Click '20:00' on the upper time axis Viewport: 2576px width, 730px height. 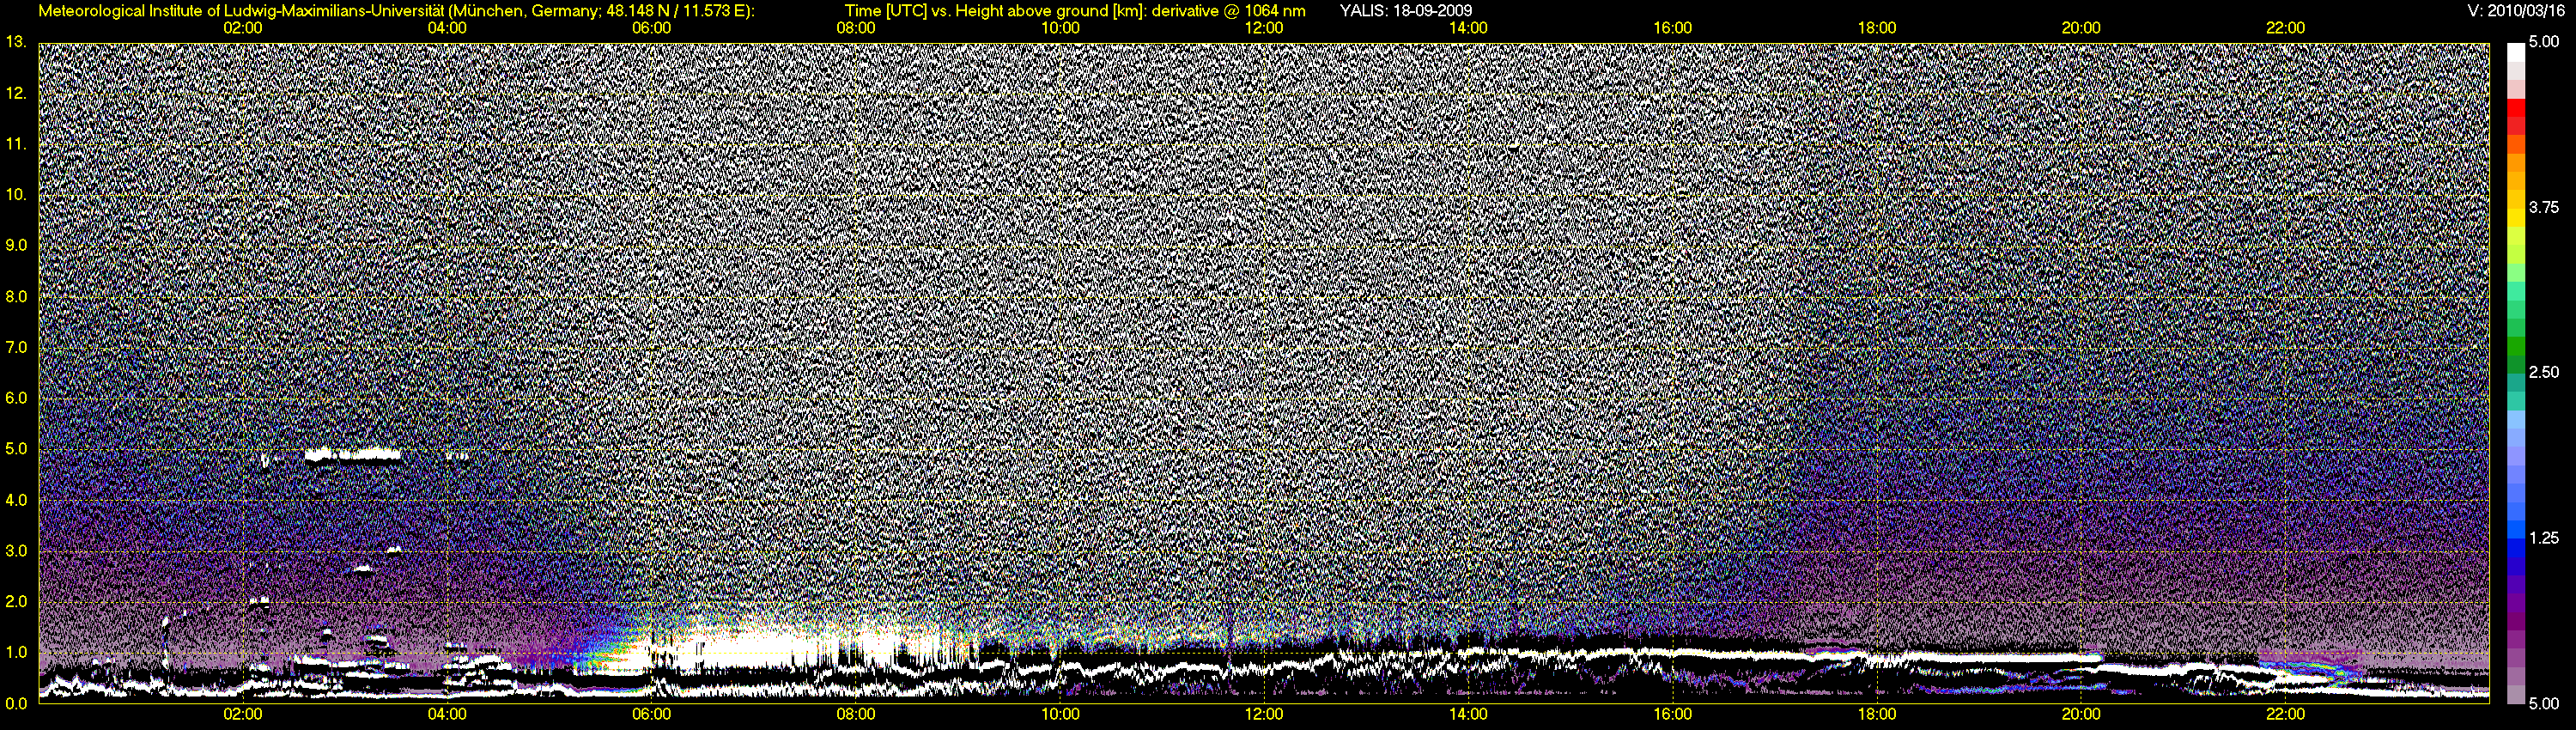2081,28
